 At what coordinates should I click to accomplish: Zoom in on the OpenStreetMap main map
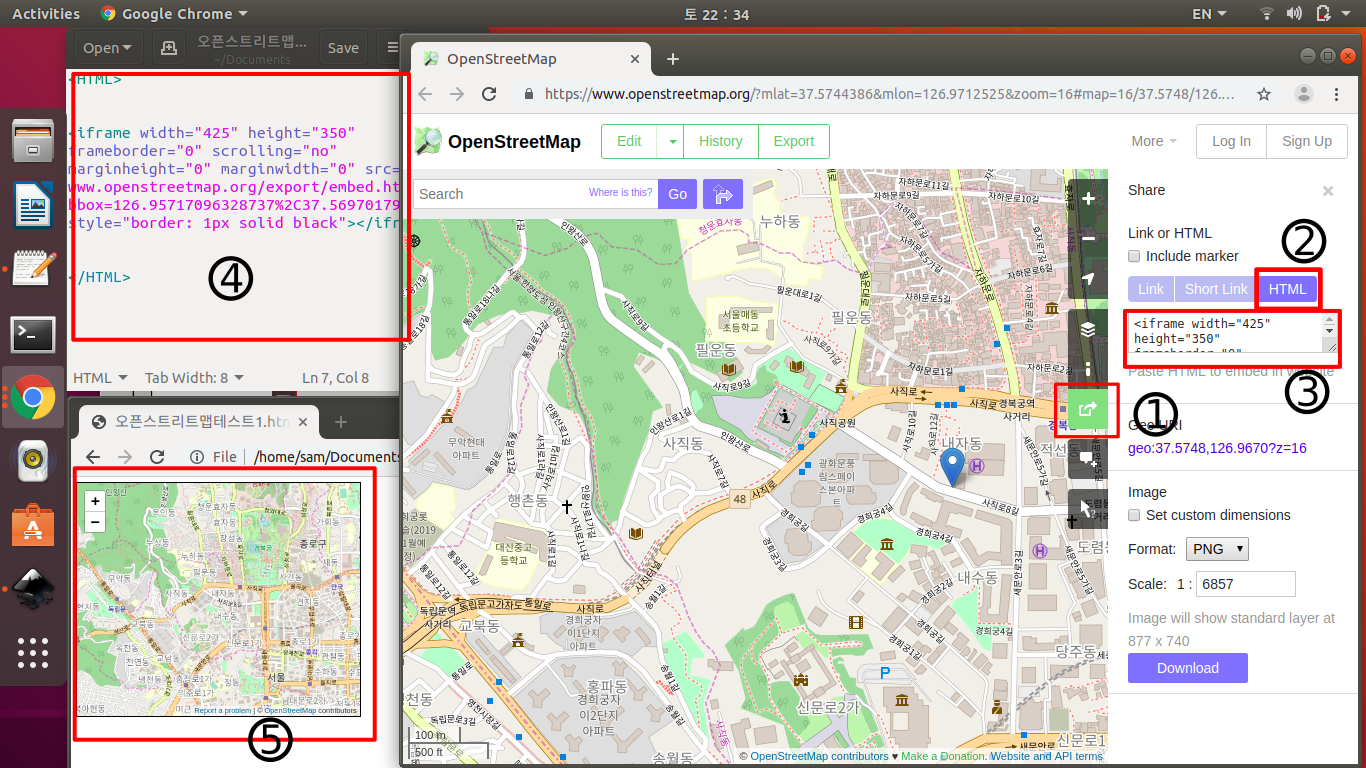coord(1088,199)
